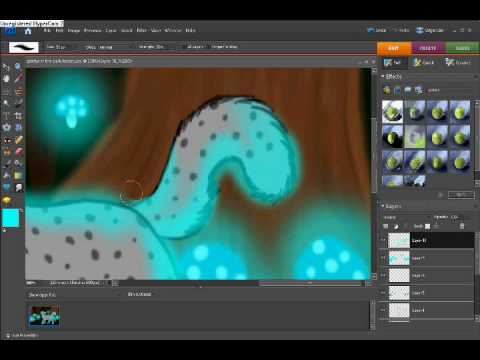Select the Zoom tool

18,67
